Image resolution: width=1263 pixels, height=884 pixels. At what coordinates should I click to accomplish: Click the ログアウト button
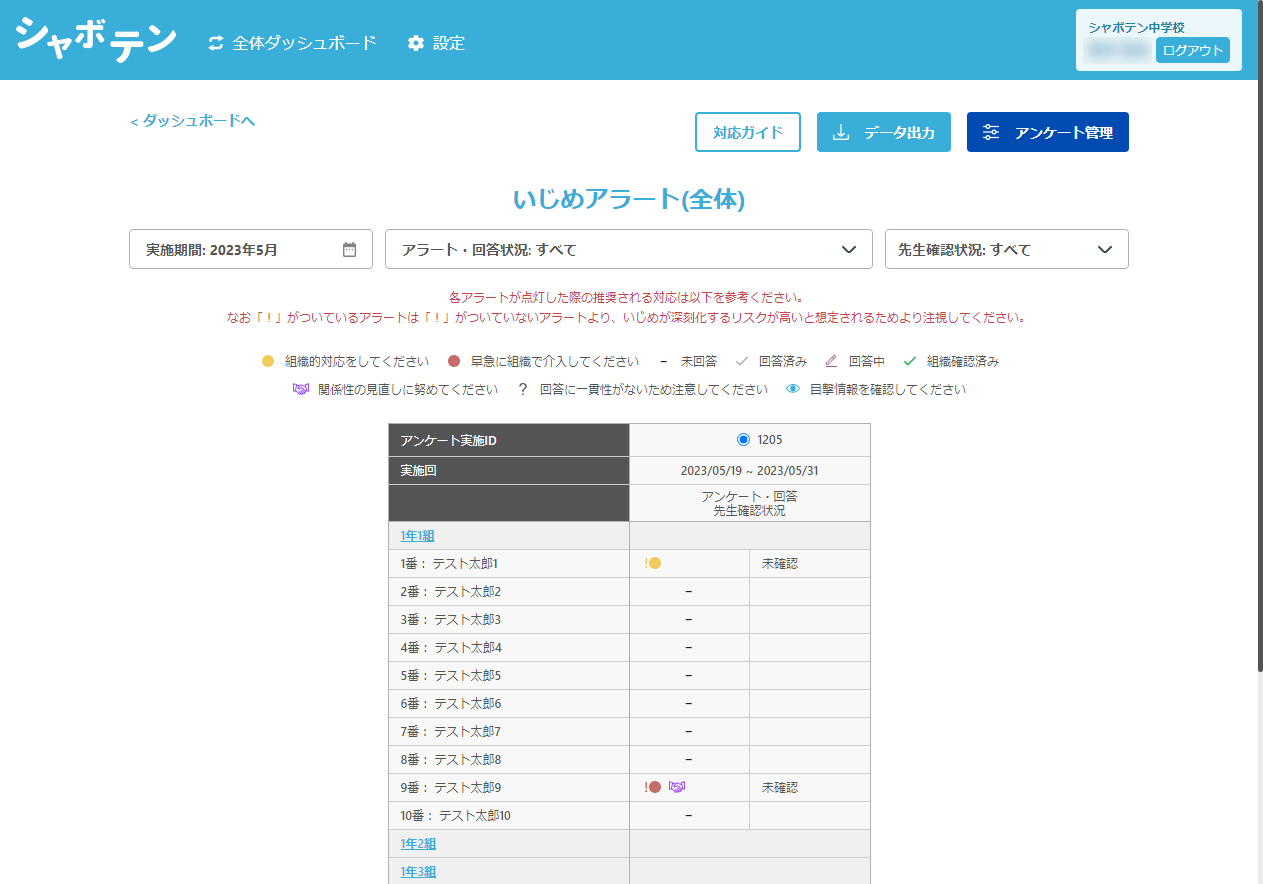pyautogui.click(x=1192, y=50)
